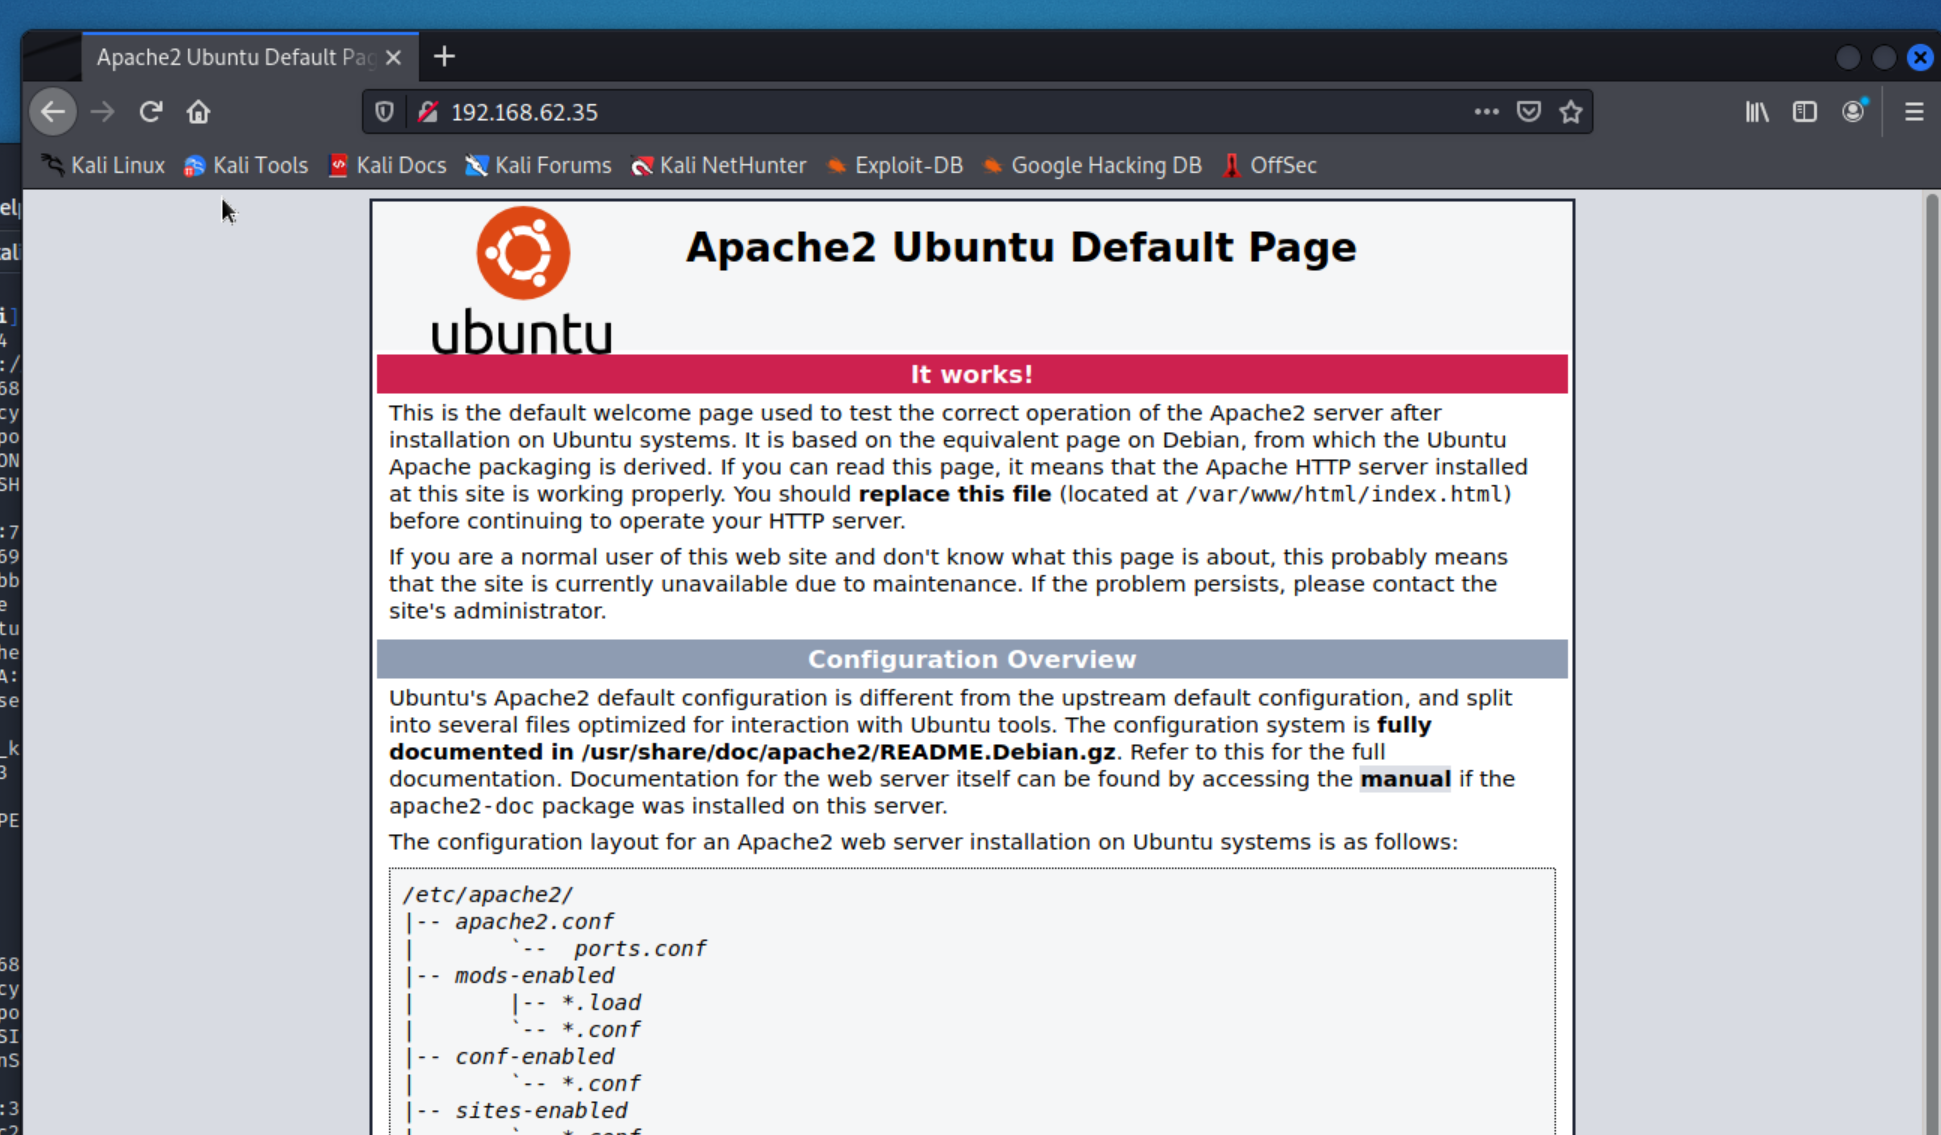Screen dimensions: 1941x1135
Task: Open the hamburger application menu
Action: click(1914, 112)
